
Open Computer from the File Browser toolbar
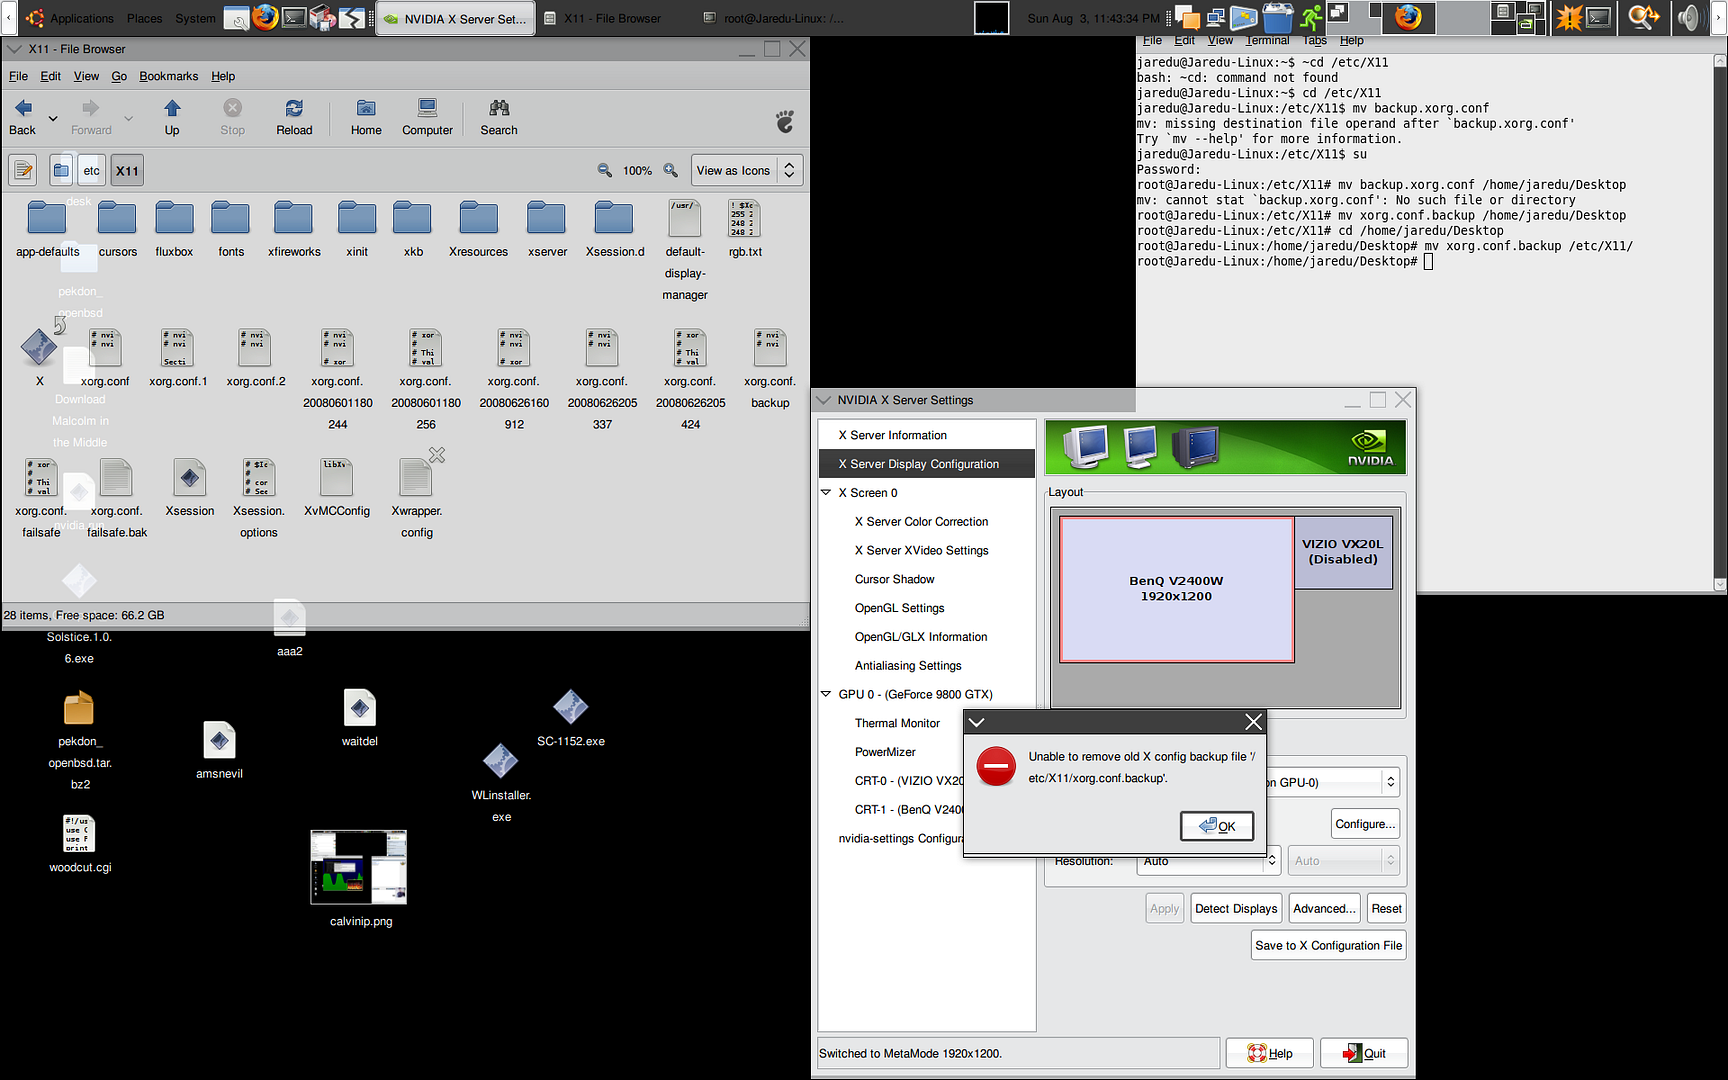coord(427,117)
